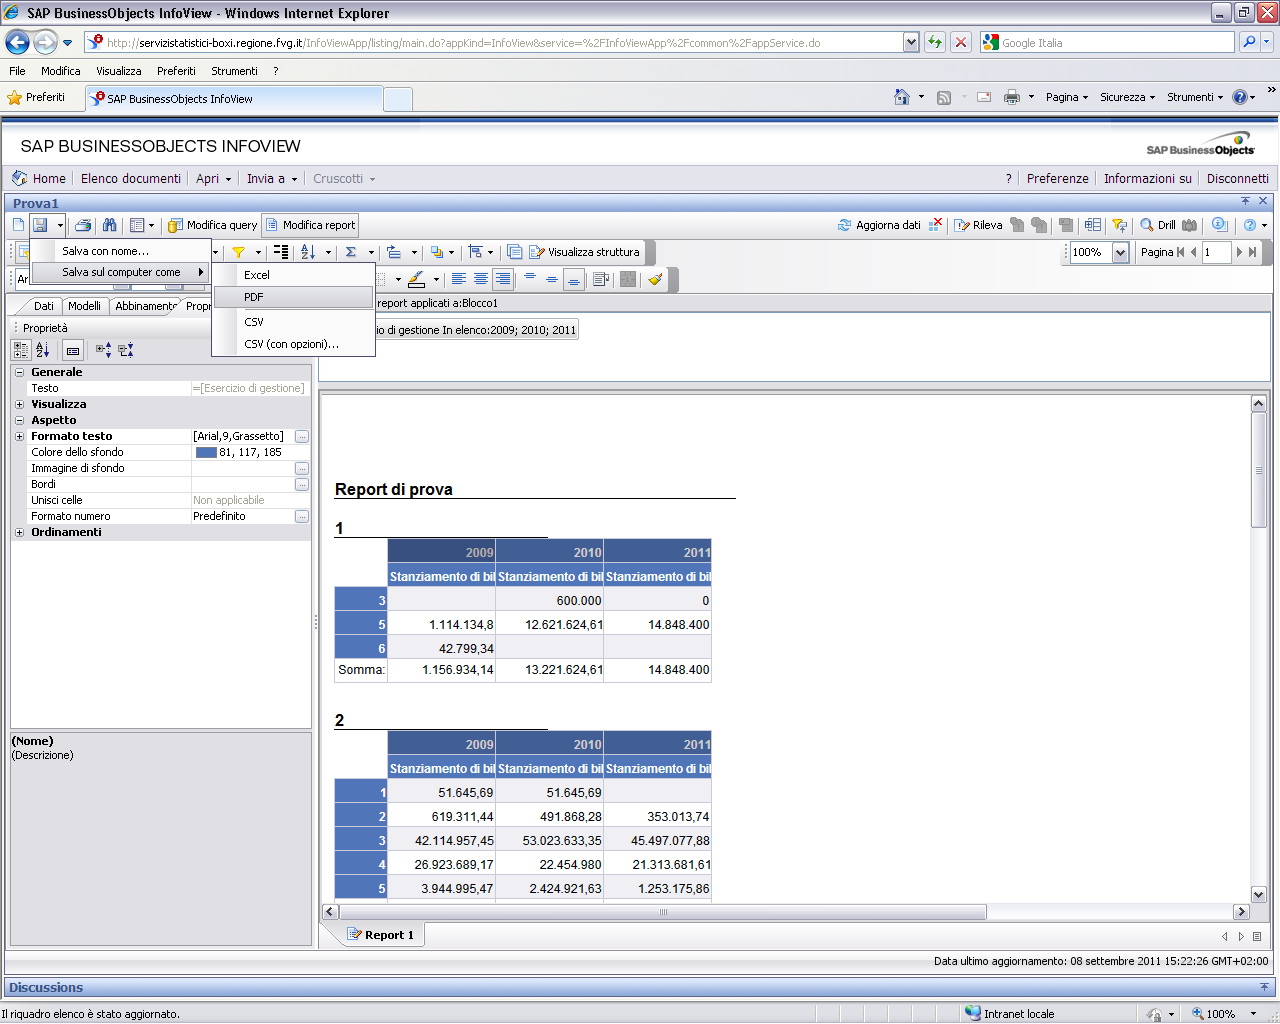The height and width of the screenshot is (1024, 1280).
Task: Click the alphabetical sort icon in Proprietà
Action: coord(43,350)
